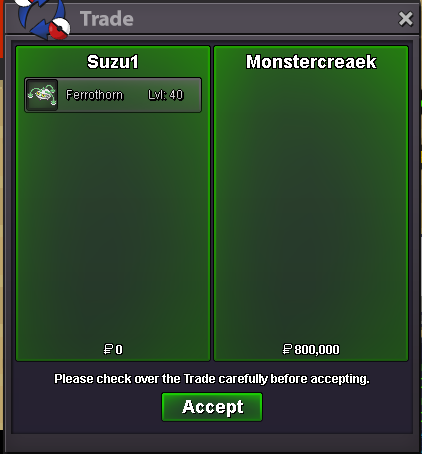Click the Accept trade button
The image size is (422, 454).
click(212, 407)
